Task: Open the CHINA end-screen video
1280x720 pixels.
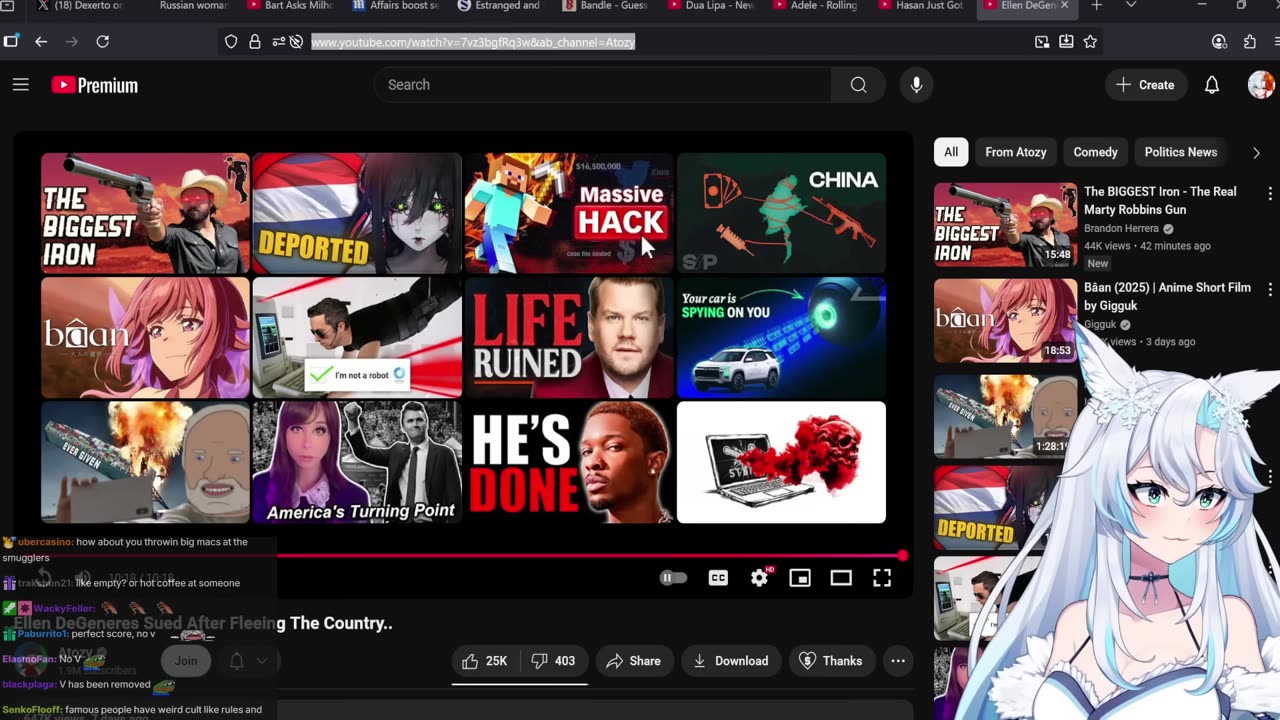Action: (781, 213)
